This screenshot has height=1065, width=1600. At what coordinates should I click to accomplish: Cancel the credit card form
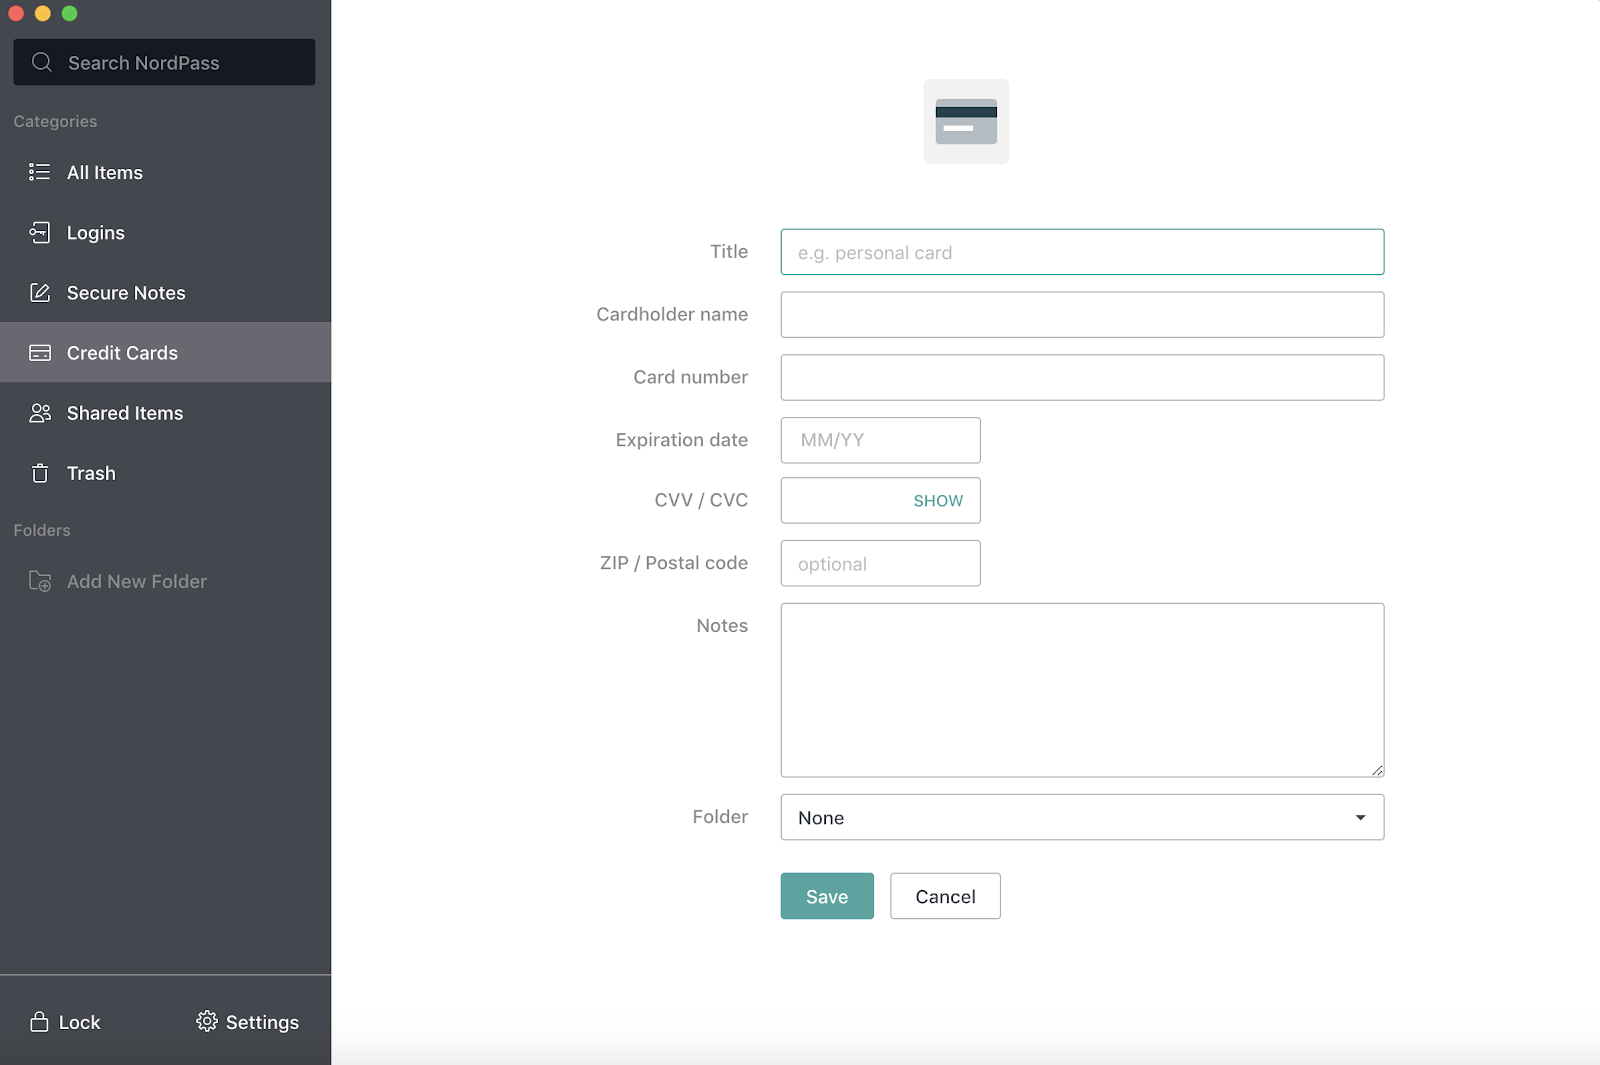pos(945,896)
